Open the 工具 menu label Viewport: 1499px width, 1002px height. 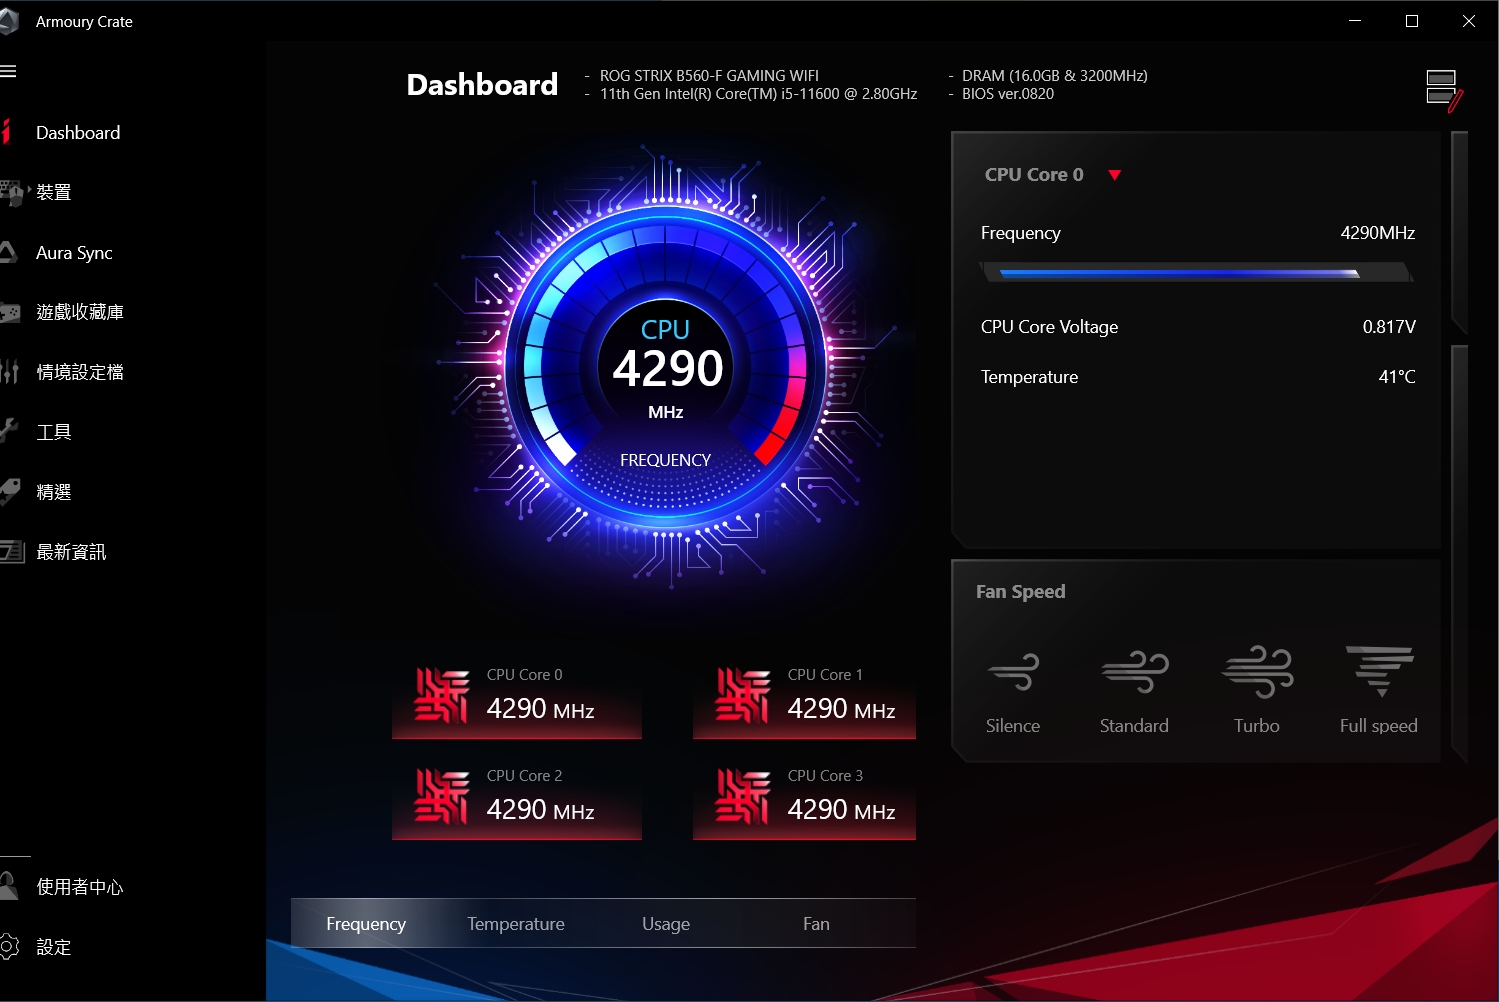coord(54,432)
